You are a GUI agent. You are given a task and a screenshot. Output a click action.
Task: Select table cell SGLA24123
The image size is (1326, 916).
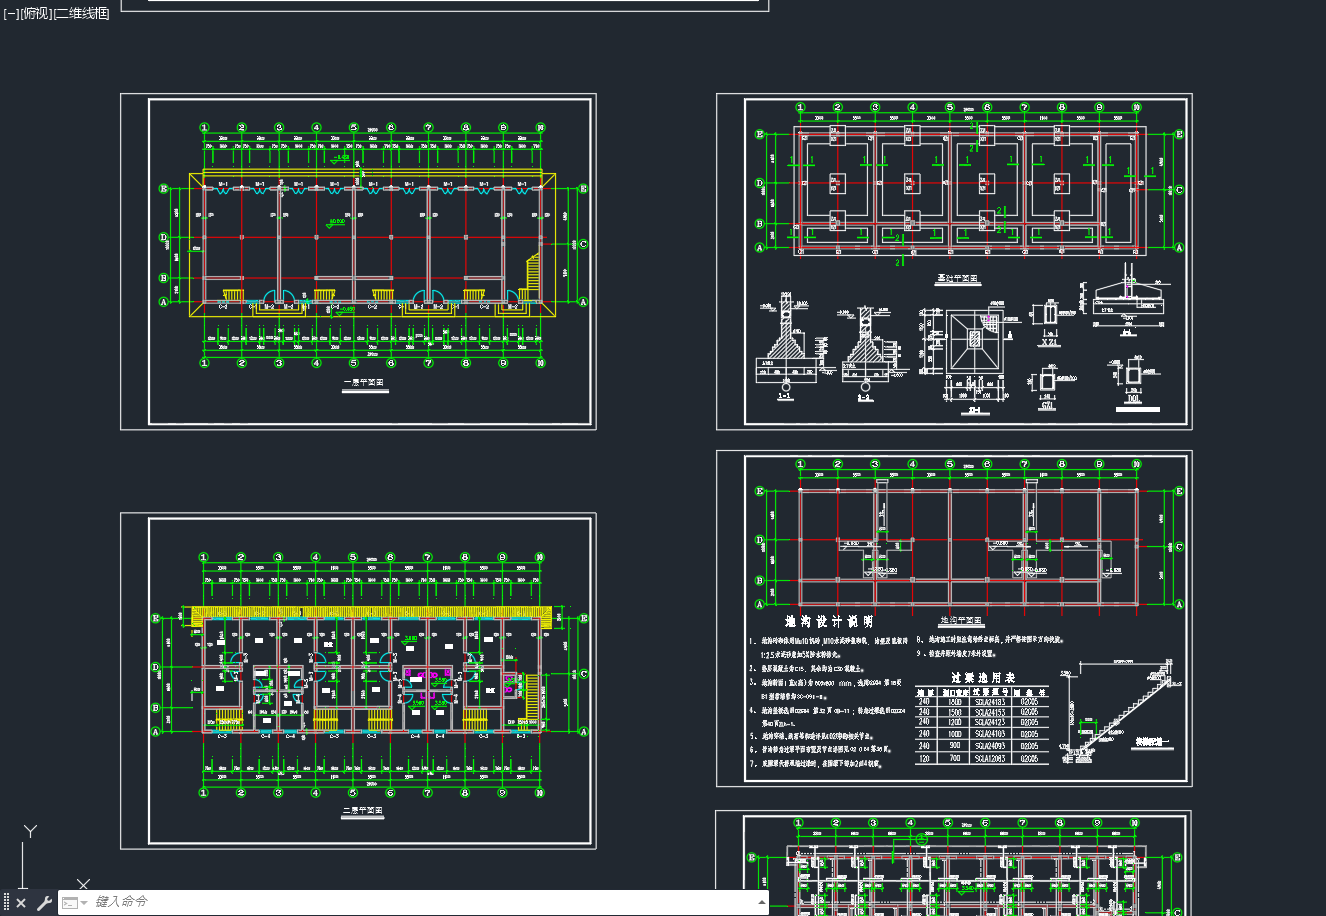990,722
